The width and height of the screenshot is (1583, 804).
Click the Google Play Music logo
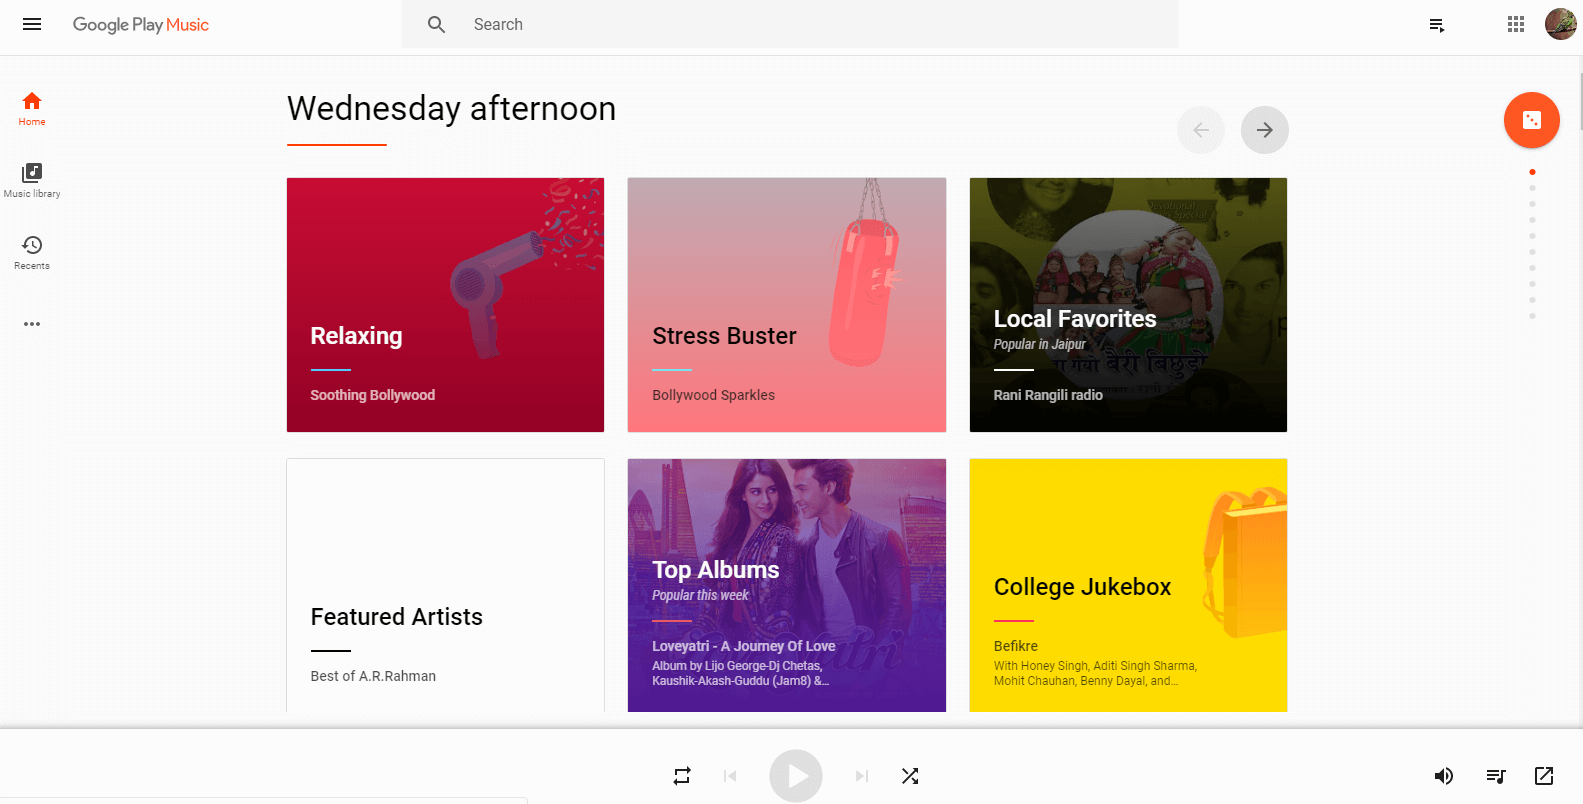pyautogui.click(x=141, y=24)
